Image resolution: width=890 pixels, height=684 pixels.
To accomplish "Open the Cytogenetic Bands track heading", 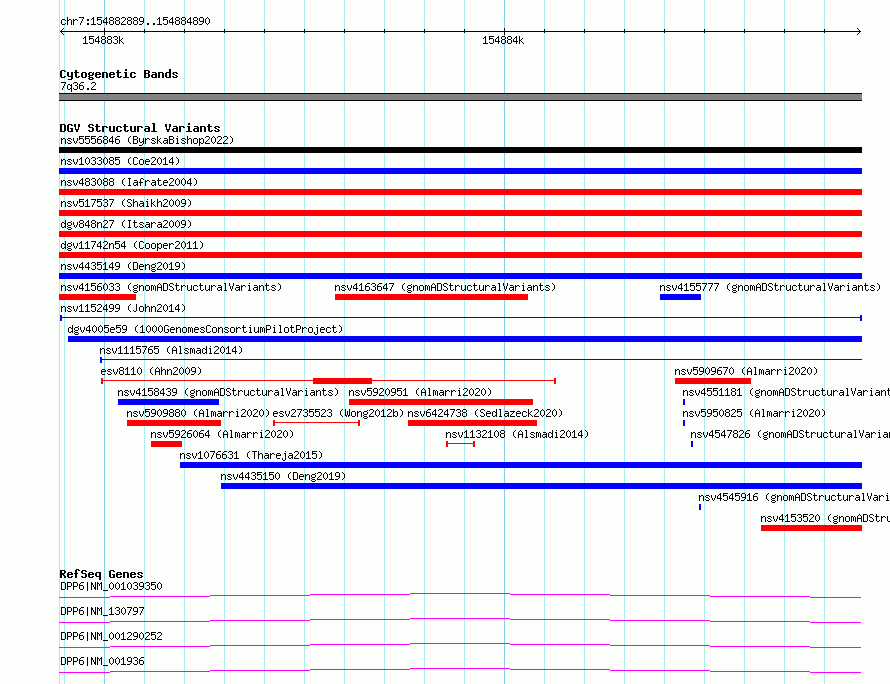I will click(x=119, y=74).
